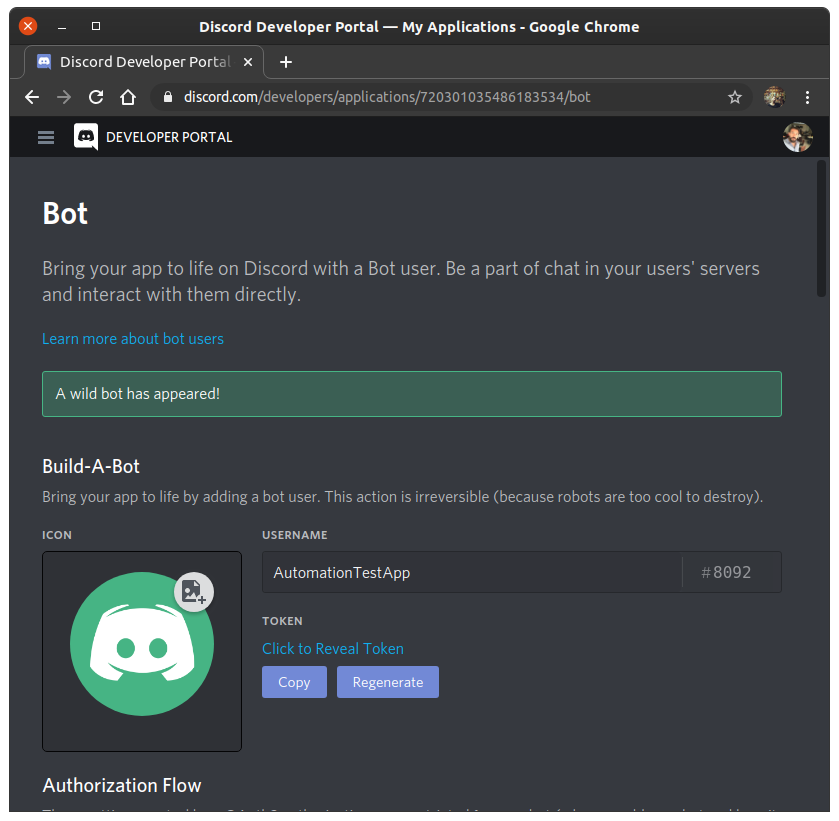Regenerate the bot token
839x821 pixels.
click(388, 682)
